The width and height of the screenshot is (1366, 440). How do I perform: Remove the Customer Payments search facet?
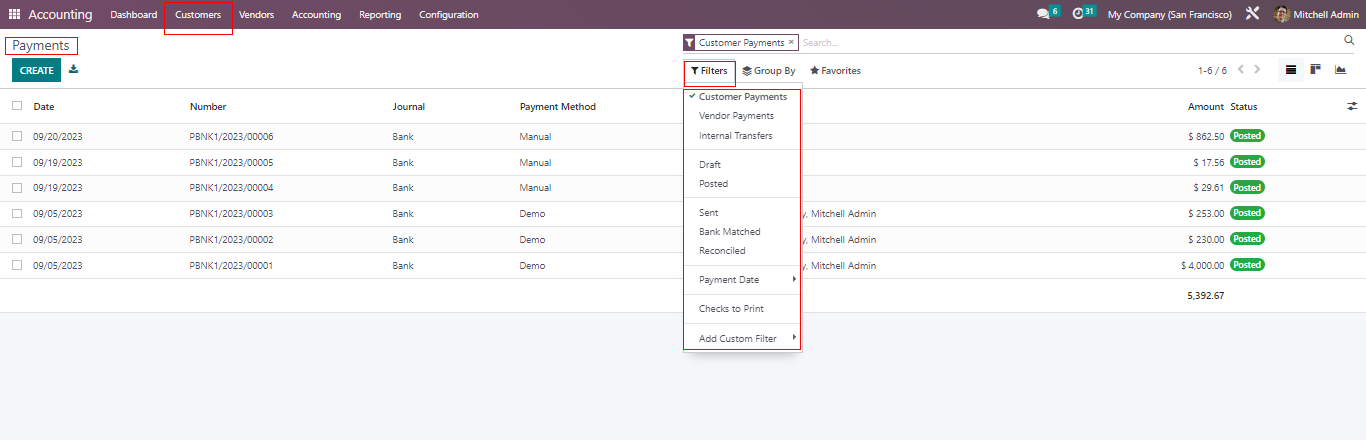[791, 42]
